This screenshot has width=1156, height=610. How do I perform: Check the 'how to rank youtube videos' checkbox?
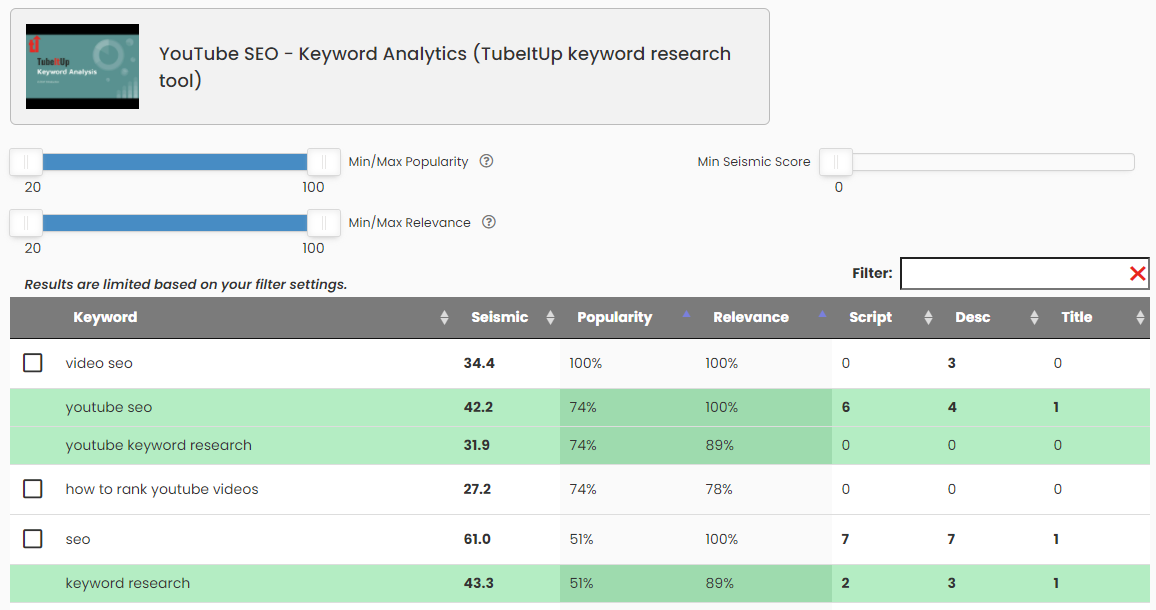pos(32,489)
